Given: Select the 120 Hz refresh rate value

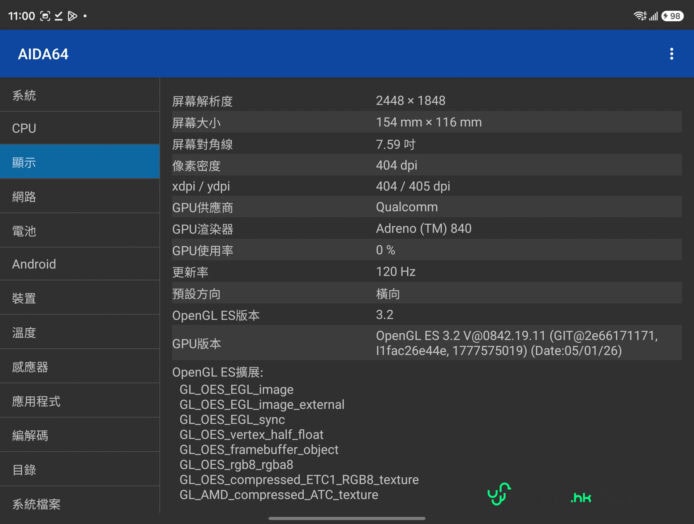Looking at the screenshot, I should coord(395,272).
